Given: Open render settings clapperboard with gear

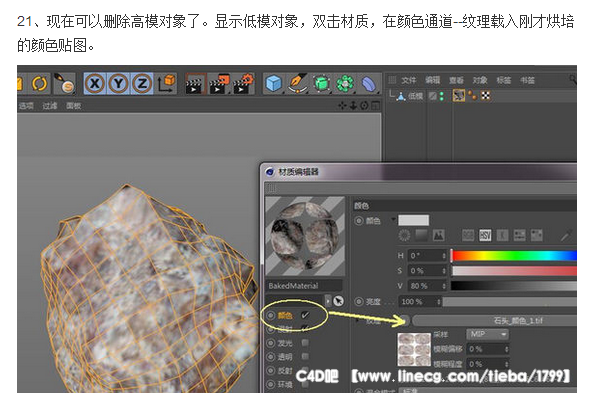Looking at the screenshot, I should pyautogui.click(x=244, y=84).
